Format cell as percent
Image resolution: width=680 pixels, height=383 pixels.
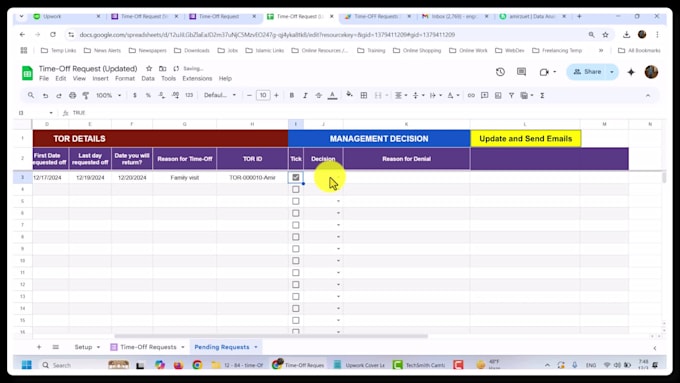click(148, 95)
